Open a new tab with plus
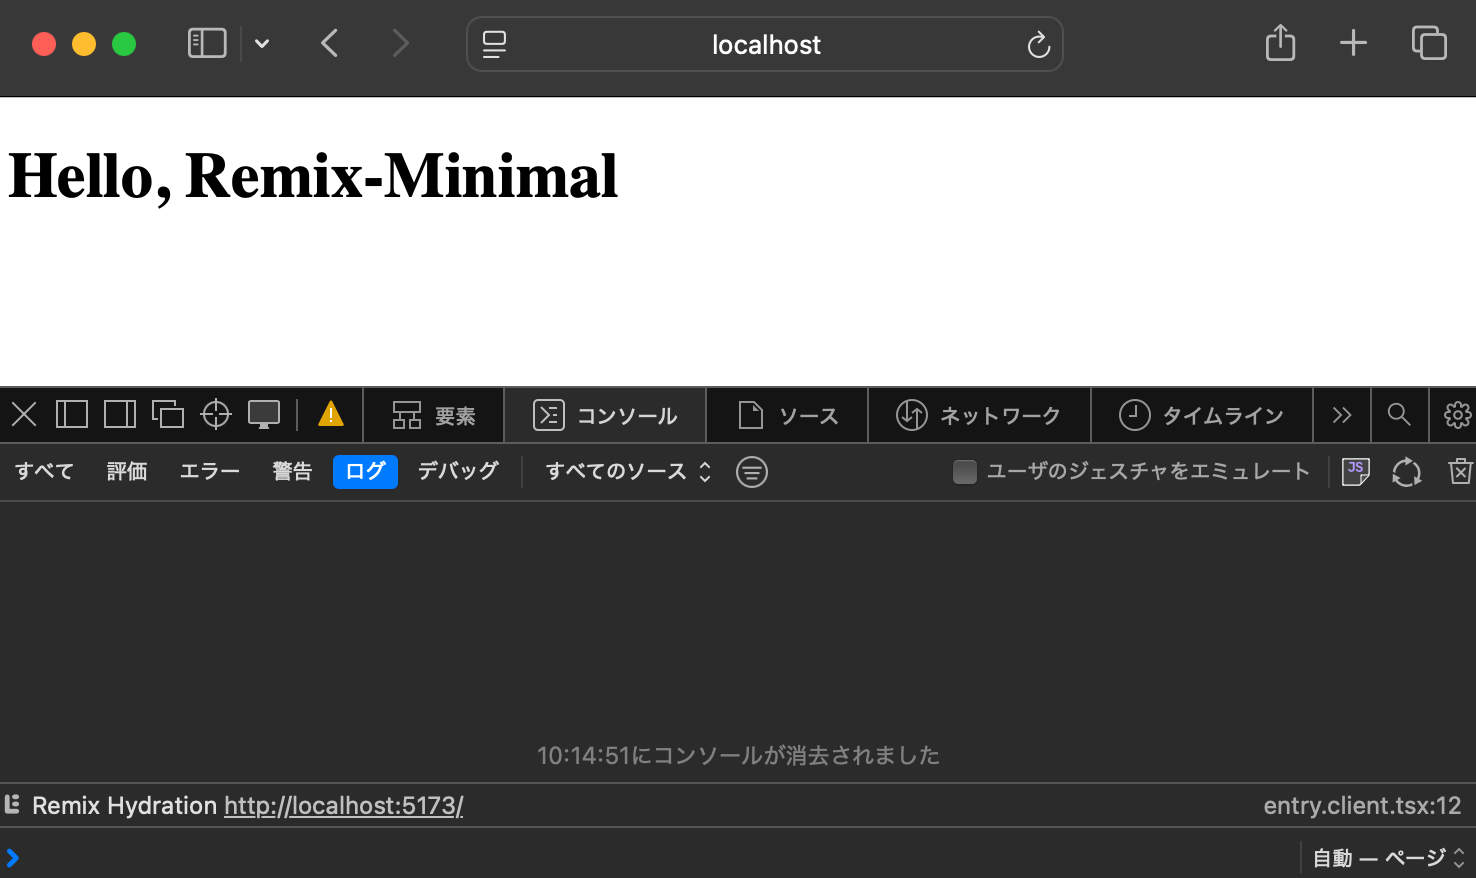Screen dimensions: 1476x878 [x=1353, y=43]
